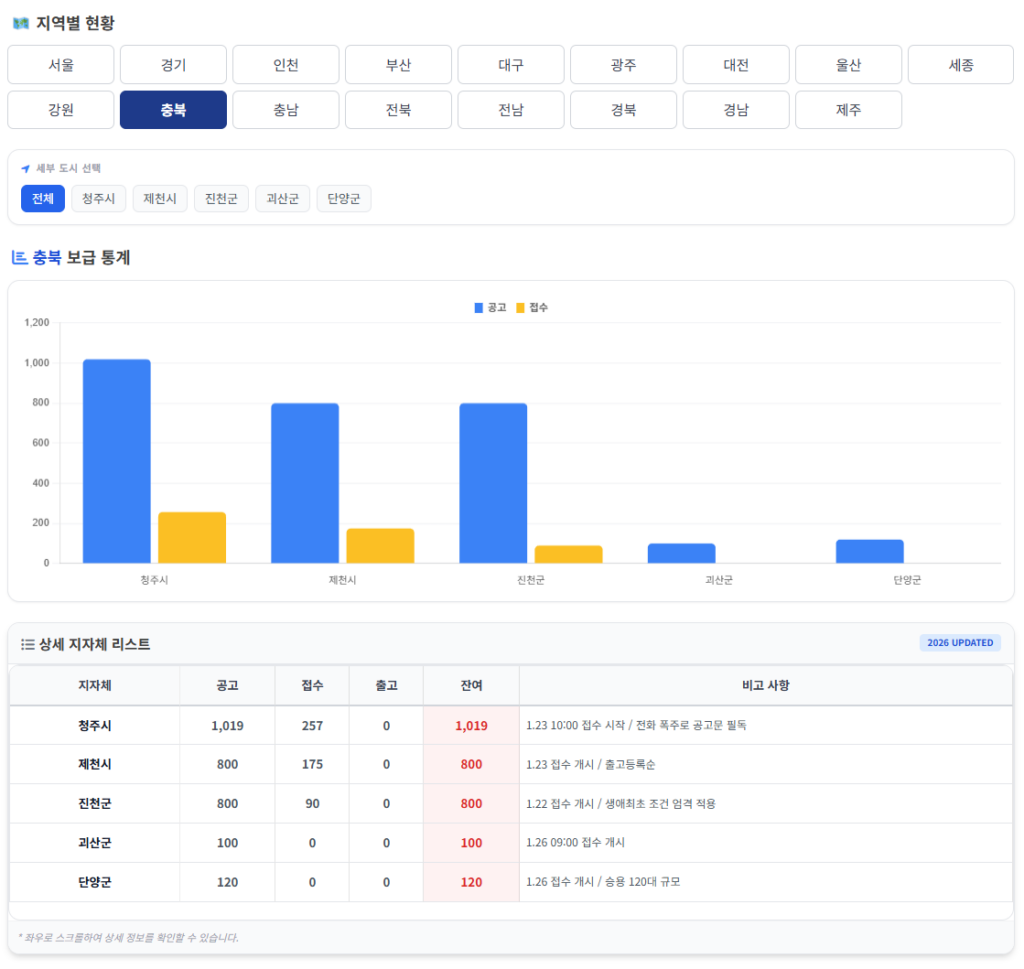Image resolution: width=1024 pixels, height=969 pixels.
Task: Click the 세종 region button
Action: coord(960,65)
